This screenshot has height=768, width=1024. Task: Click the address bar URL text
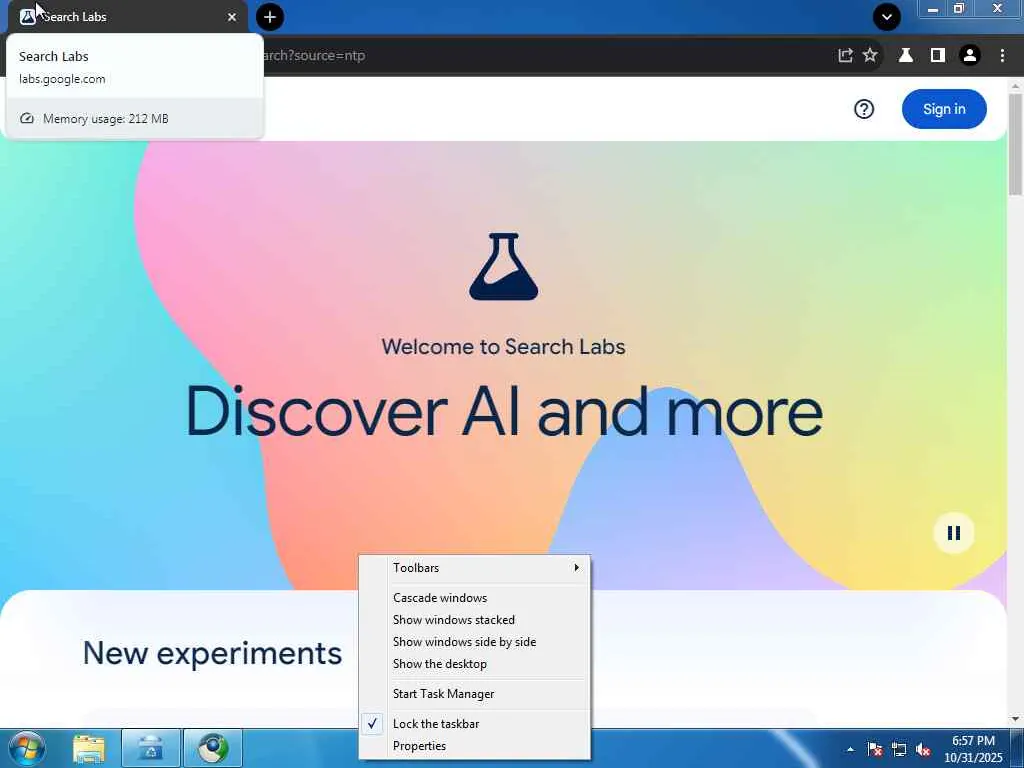pyautogui.click(x=313, y=56)
